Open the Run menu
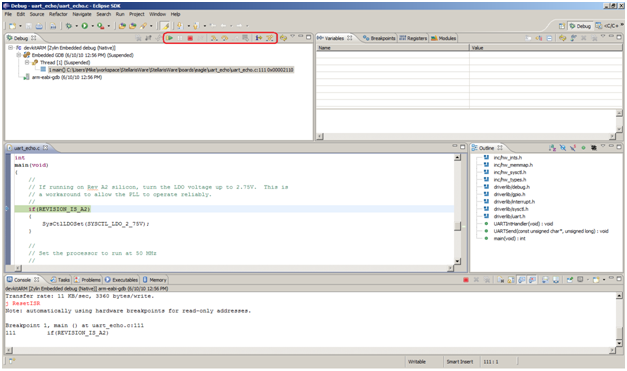Viewport: 627px width, 371px height. coord(120,14)
